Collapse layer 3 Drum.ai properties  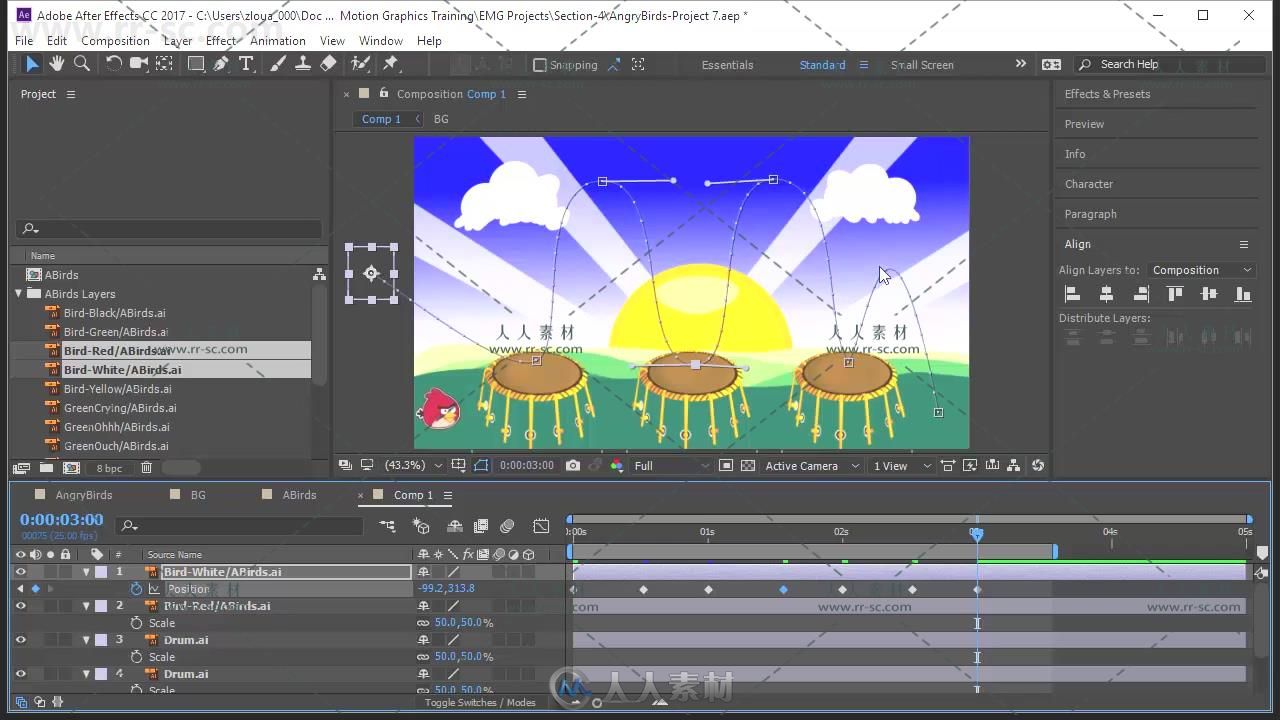pyautogui.click(x=86, y=640)
